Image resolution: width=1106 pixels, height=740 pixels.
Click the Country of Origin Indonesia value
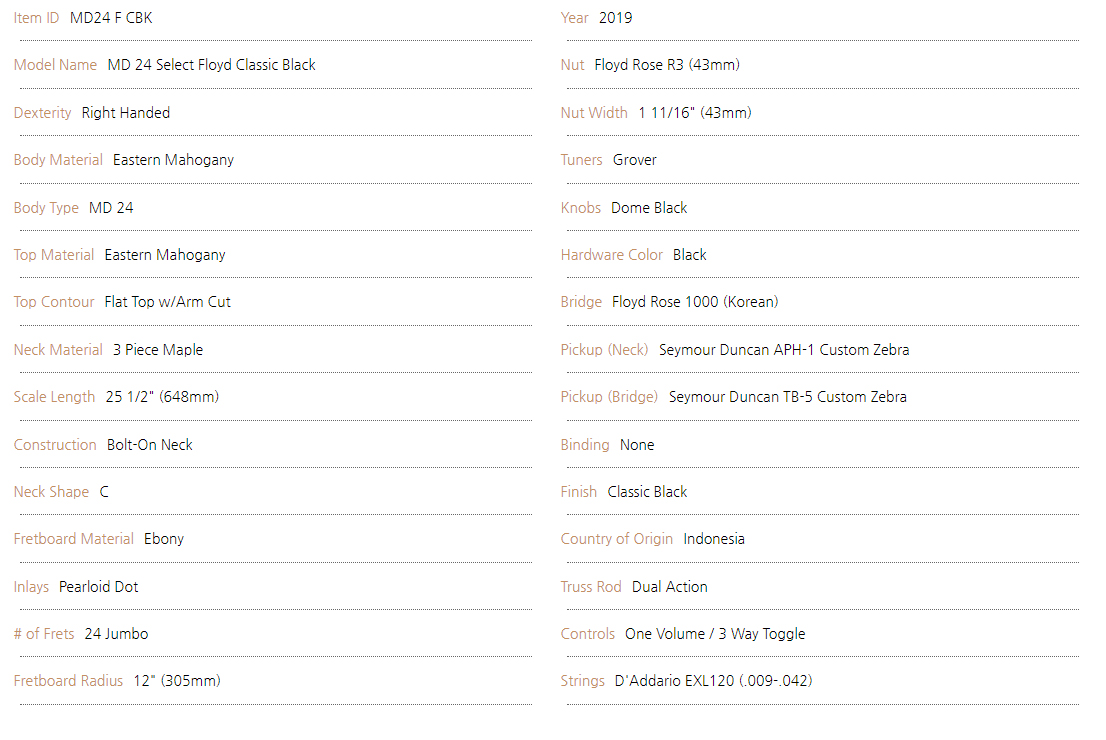tap(714, 539)
